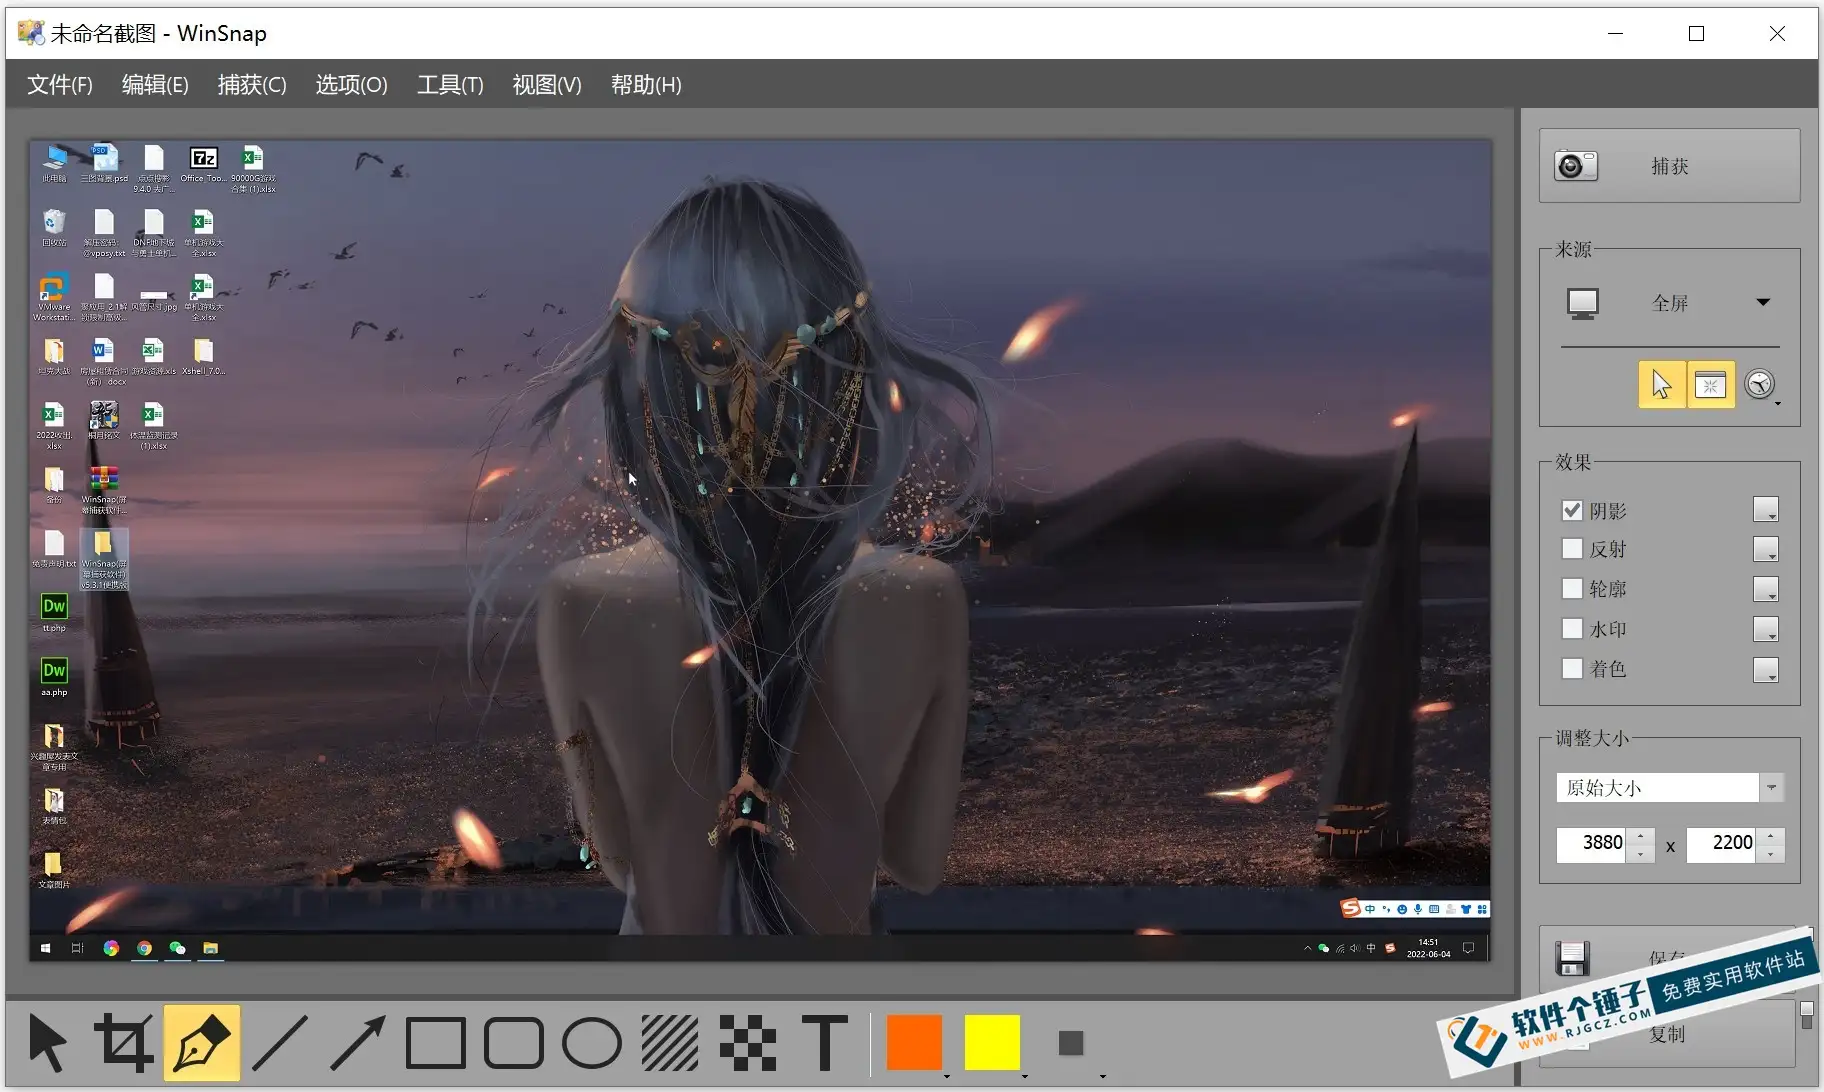Click the recycle bin desktop icon
This screenshot has height=1092, width=1824.
[x=54, y=227]
